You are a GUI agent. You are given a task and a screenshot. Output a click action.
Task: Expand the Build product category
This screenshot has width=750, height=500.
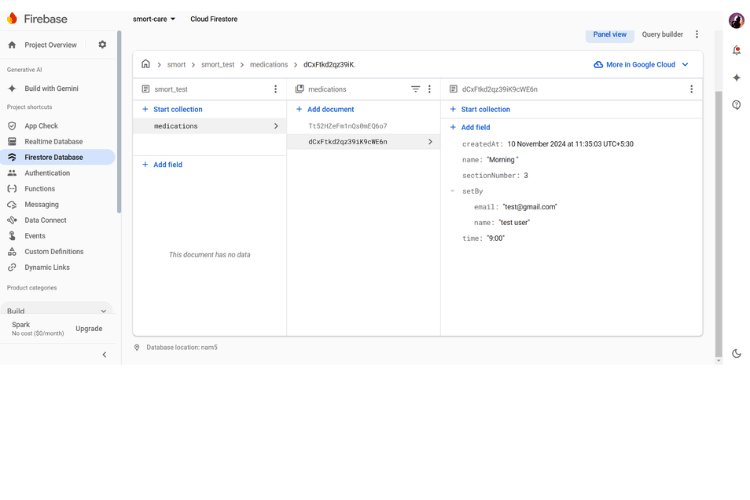[x=56, y=310]
